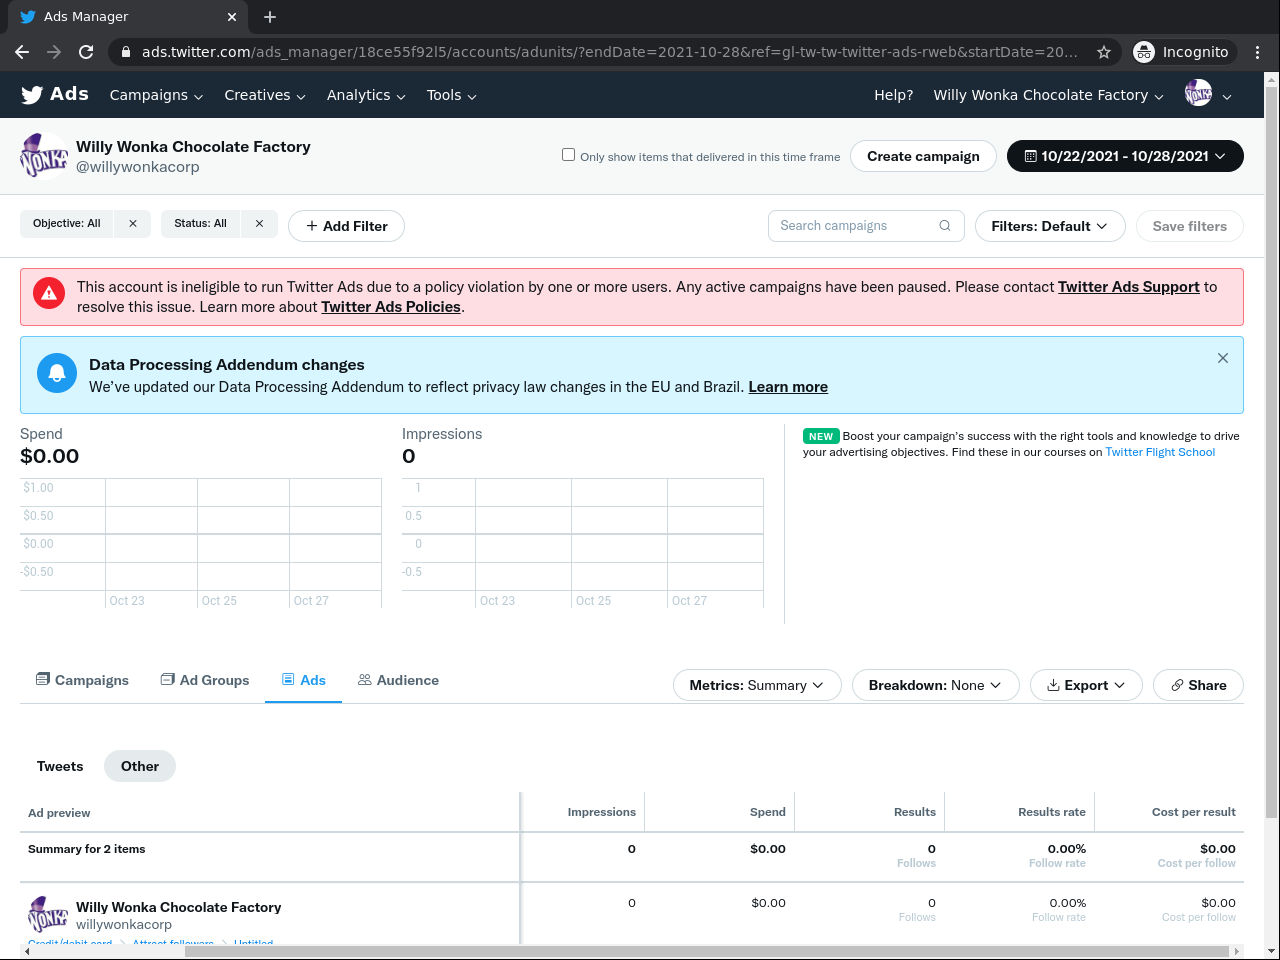The width and height of the screenshot is (1280, 960).
Task: Select the Other sub-tab
Action: pyautogui.click(x=140, y=766)
